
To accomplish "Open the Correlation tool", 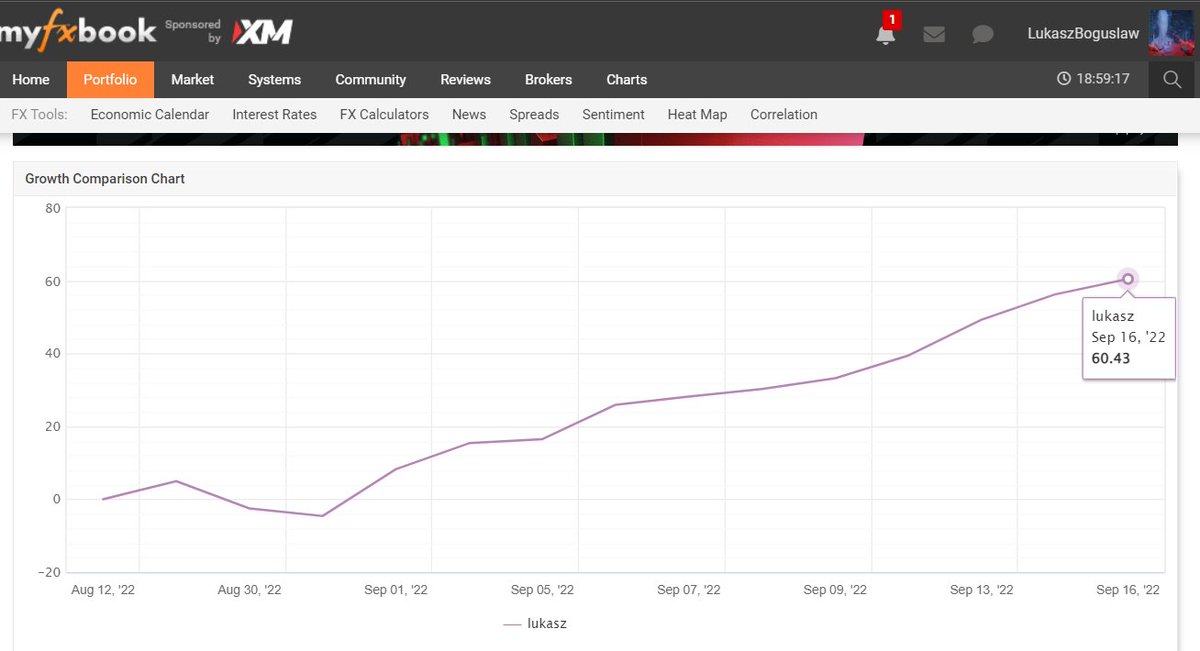I will point(784,115).
